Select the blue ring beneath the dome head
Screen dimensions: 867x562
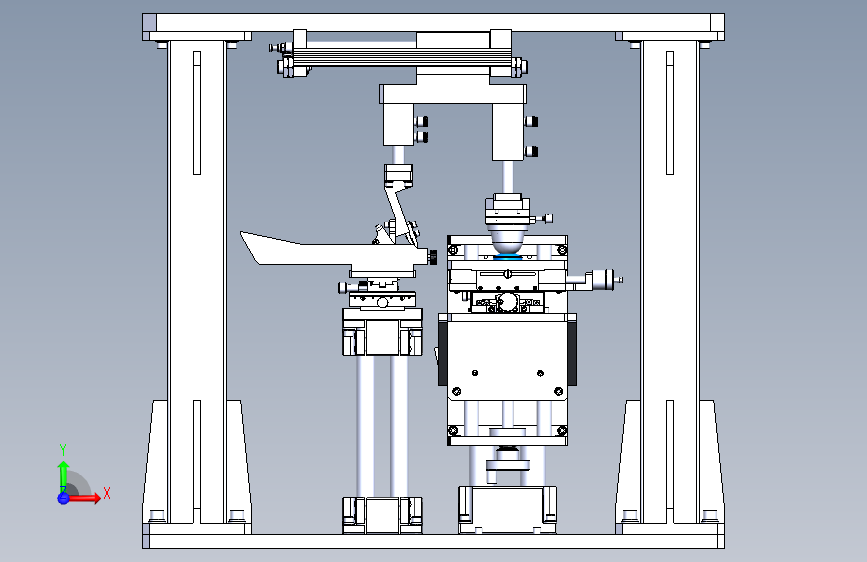(x=507, y=256)
